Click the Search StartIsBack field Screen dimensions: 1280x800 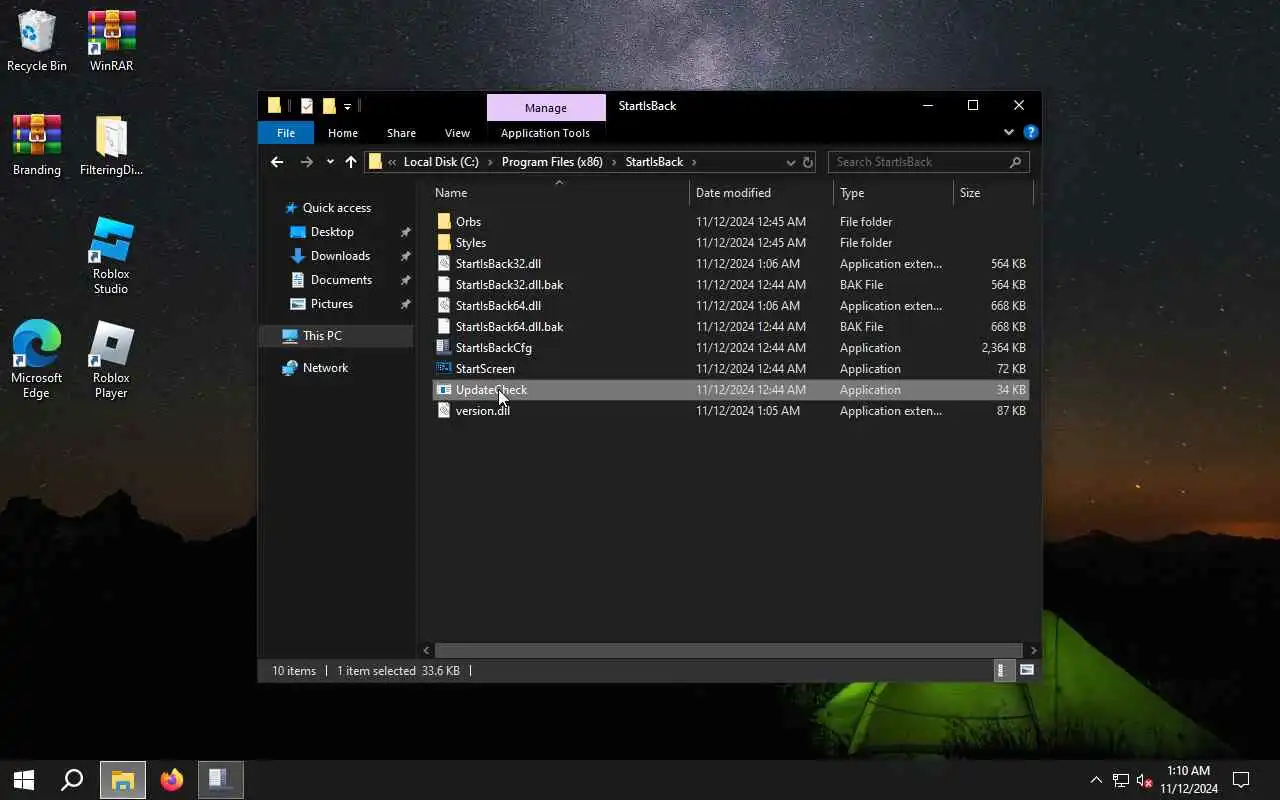point(928,162)
